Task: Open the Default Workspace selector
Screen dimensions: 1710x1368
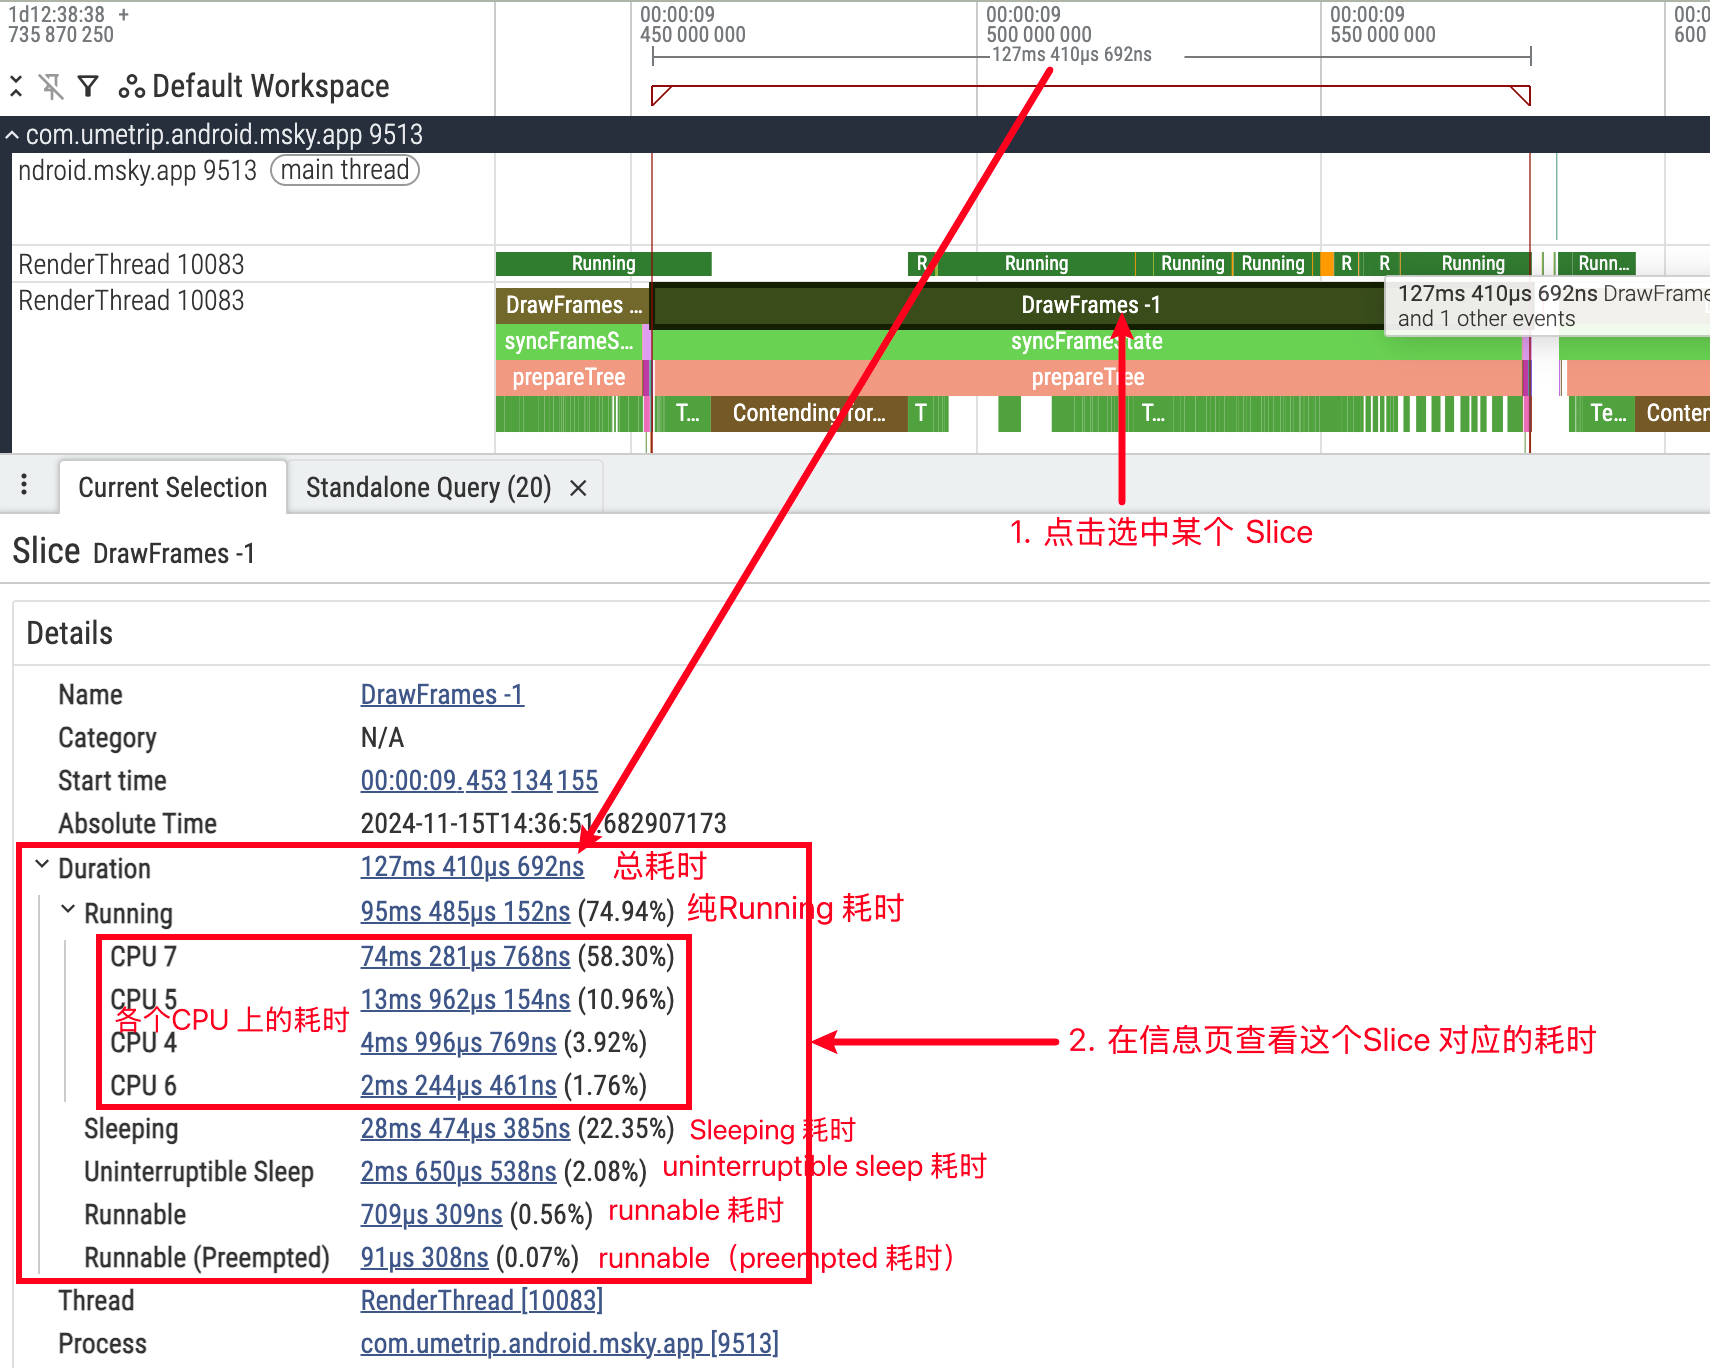Action: point(255,87)
